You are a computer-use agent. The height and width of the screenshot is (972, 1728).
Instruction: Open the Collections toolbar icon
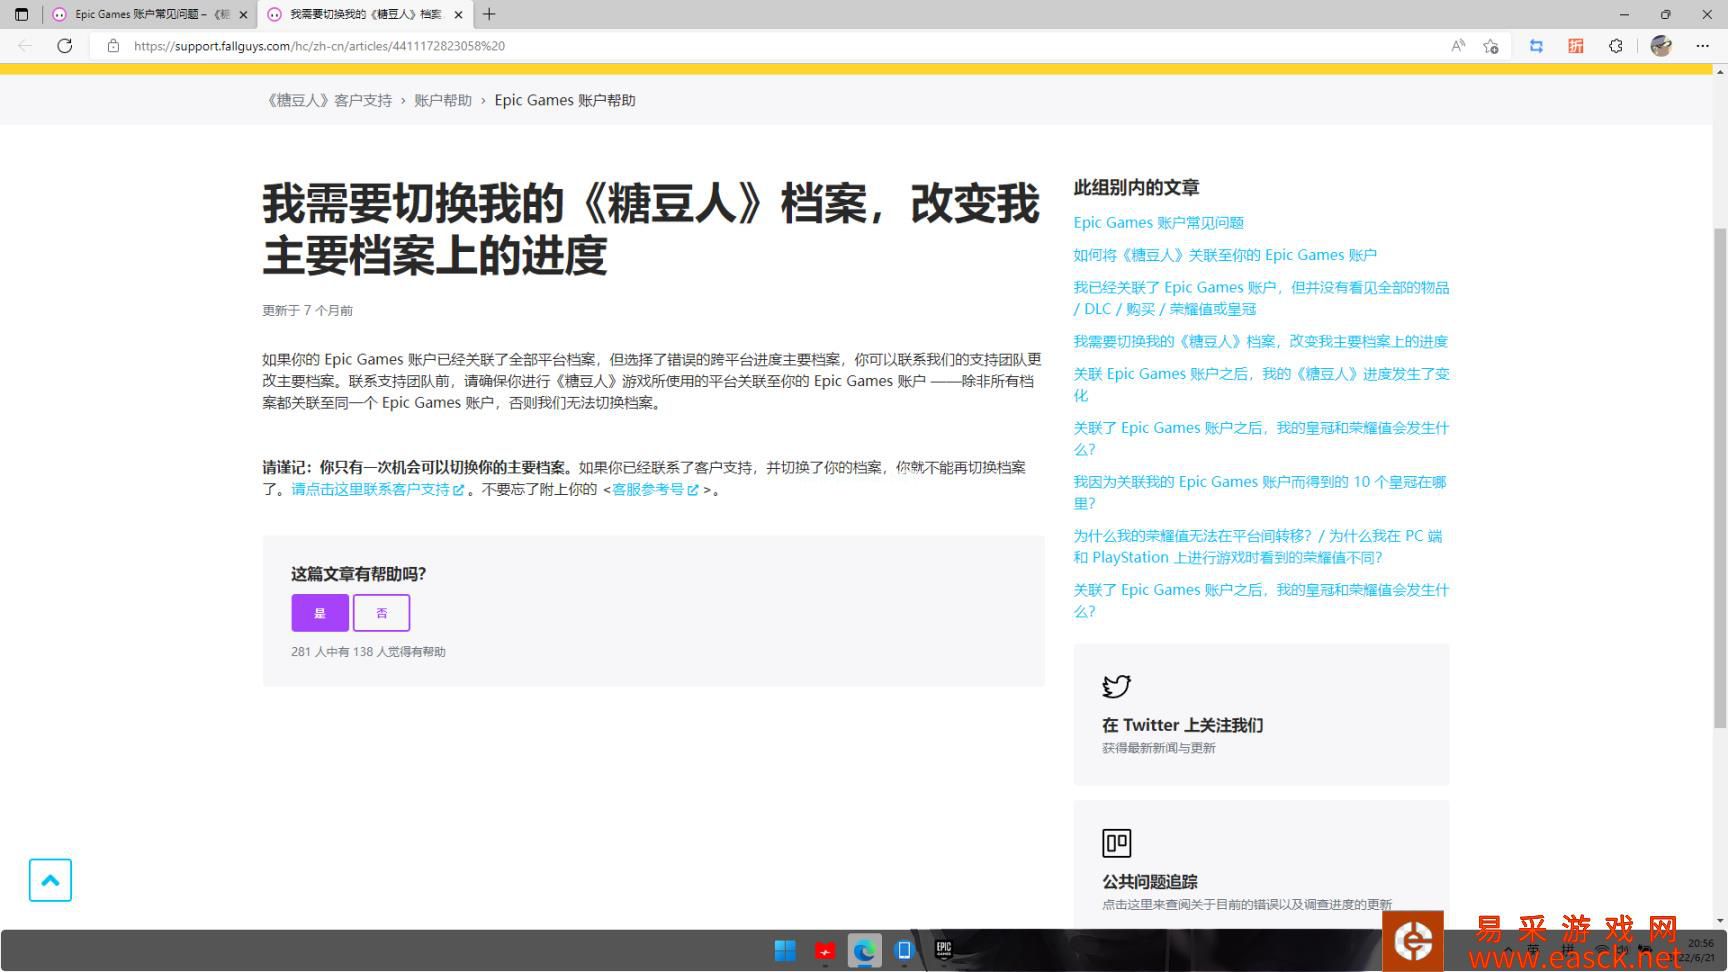tap(1536, 46)
